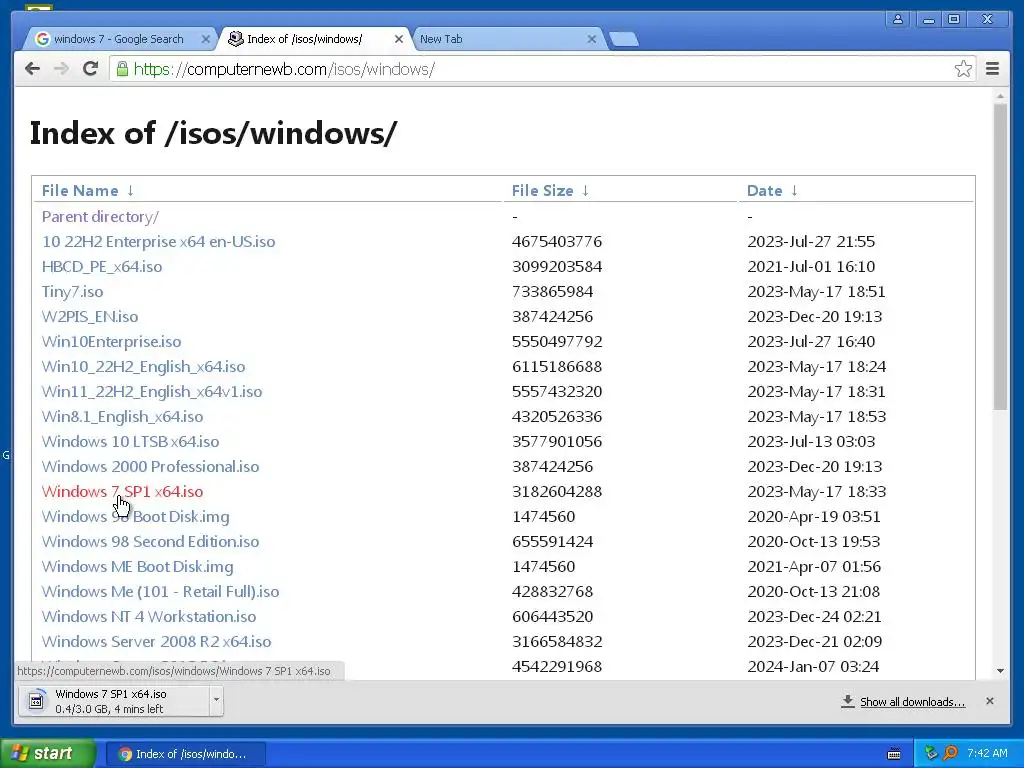Close the downloads bar
Viewport: 1024px width, 768px height.
click(x=989, y=701)
